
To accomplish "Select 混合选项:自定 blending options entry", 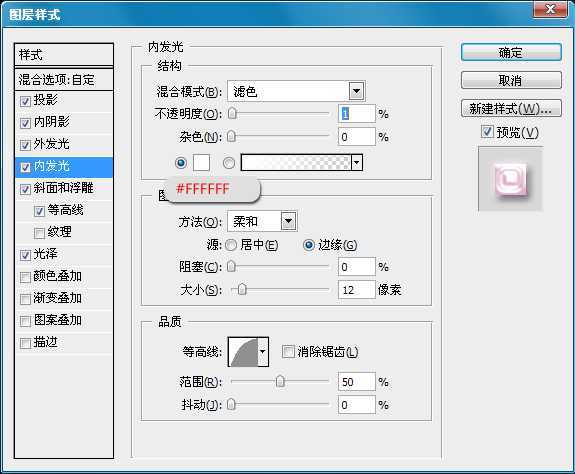I will (x=64, y=79).
